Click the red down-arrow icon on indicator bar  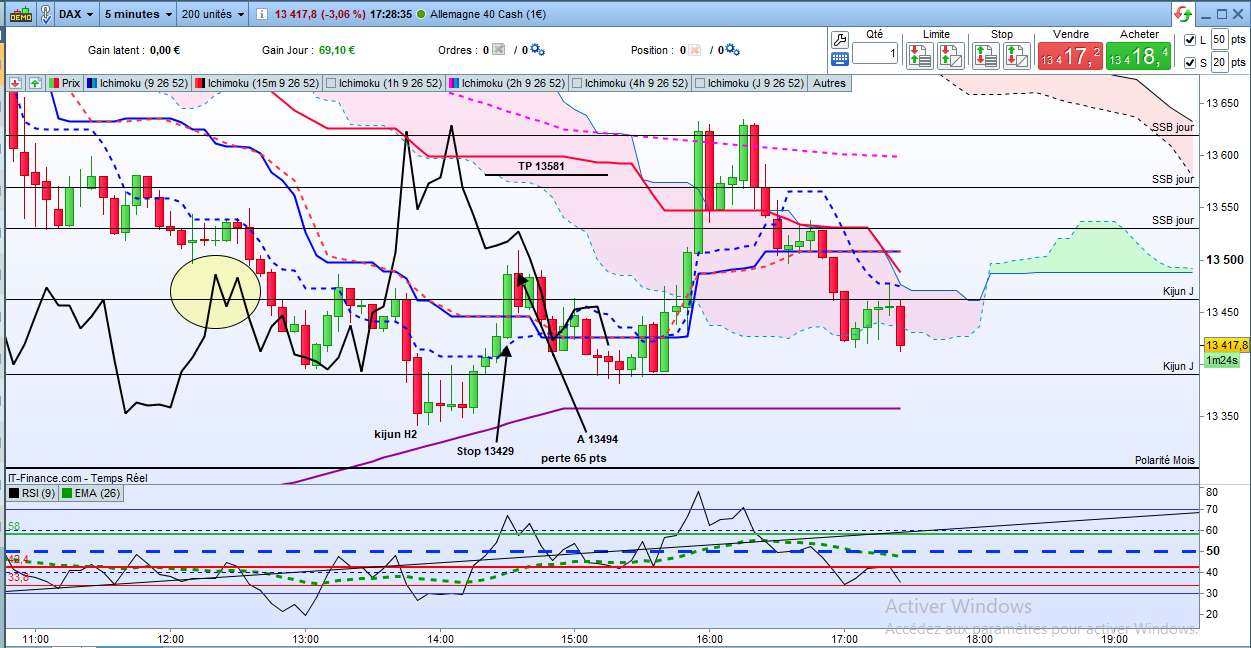tap(15, 83)
